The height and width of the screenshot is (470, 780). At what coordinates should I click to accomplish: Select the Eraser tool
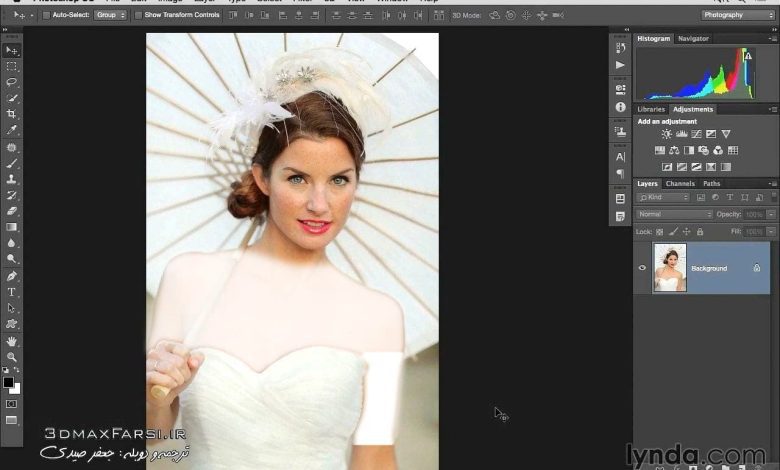[11, 211]
